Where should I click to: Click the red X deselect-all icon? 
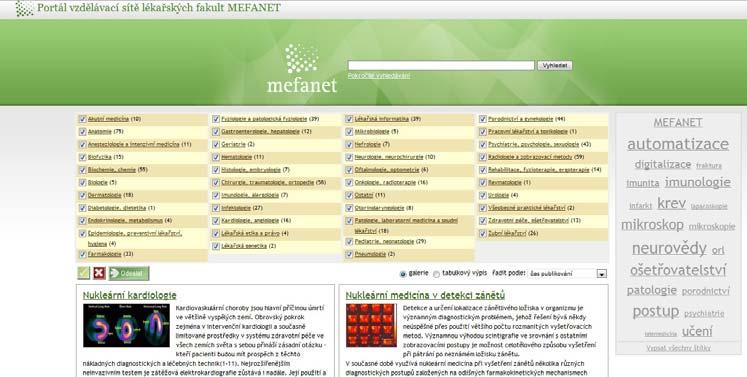99,273
